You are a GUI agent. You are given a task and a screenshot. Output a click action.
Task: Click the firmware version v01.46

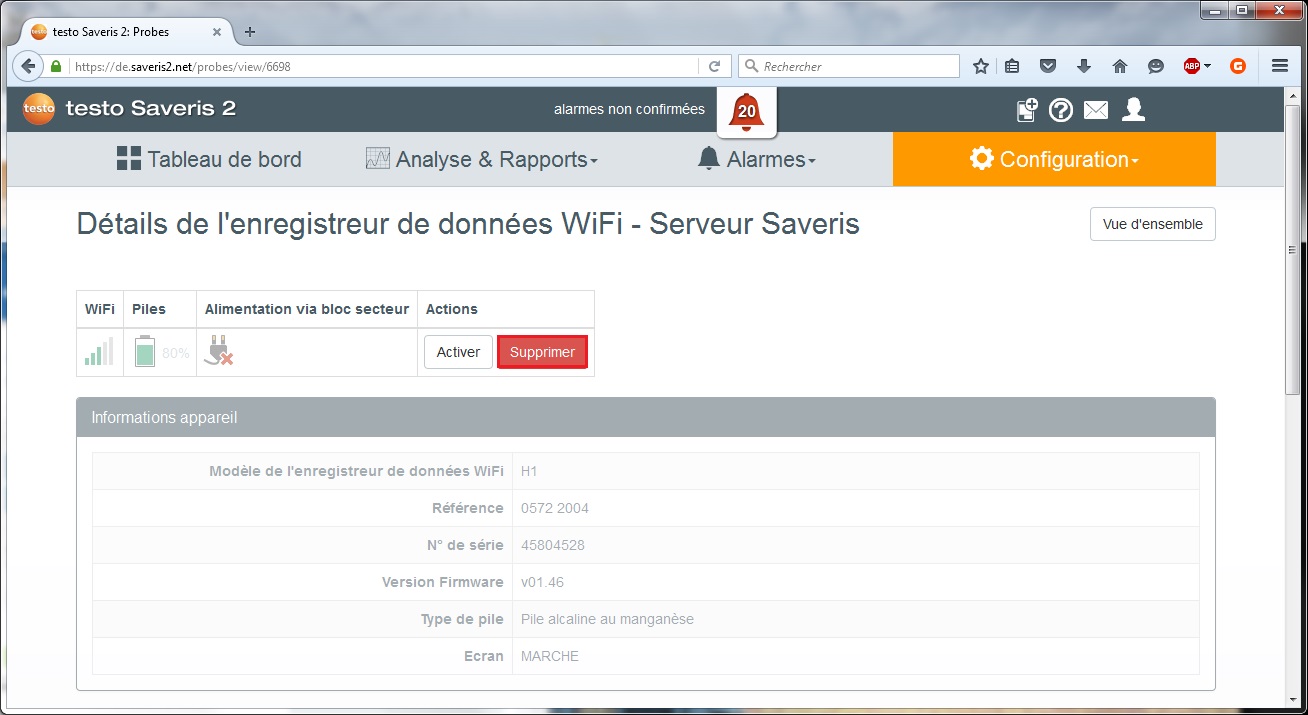click(x=542, y=582)
